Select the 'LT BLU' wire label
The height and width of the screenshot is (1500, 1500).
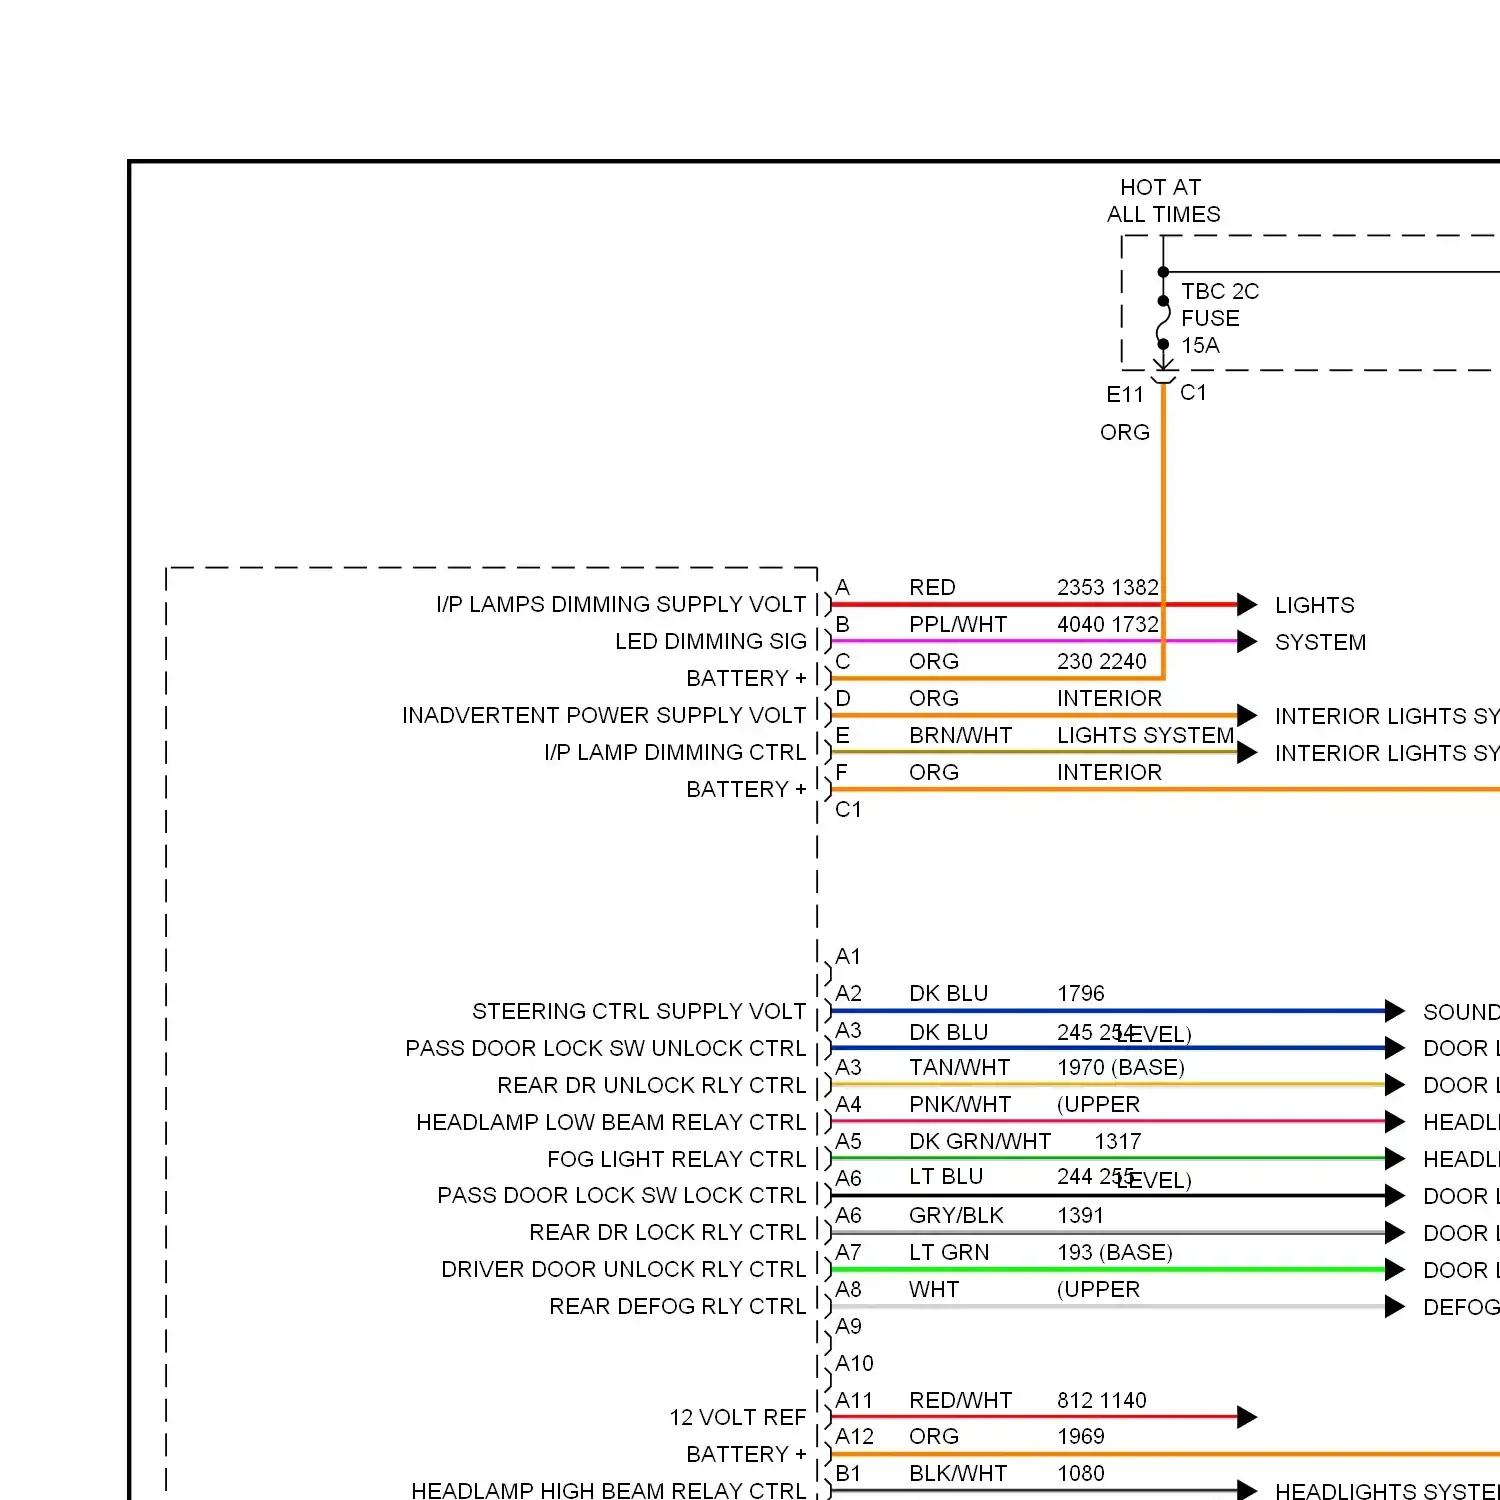pos(946,1176)
